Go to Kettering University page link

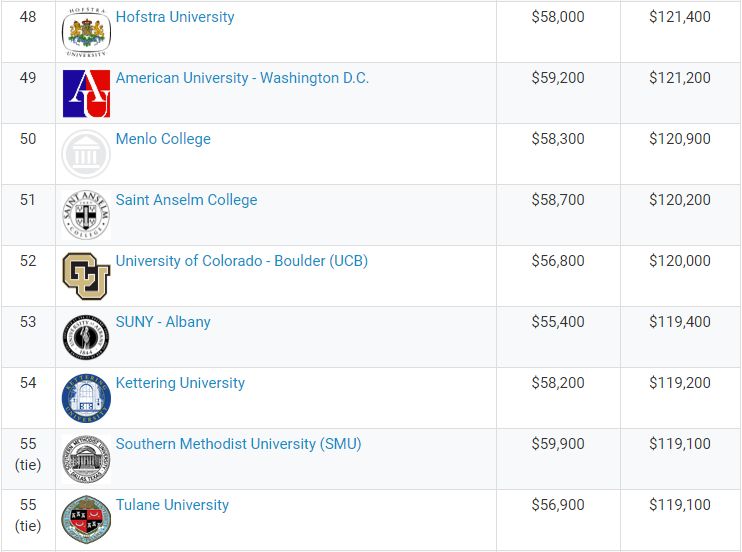click(180, 383)
